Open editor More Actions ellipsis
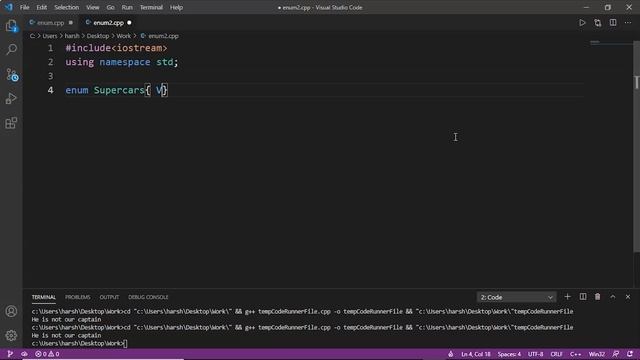The width and height of the screenshot is (640, 360). click(x=628, y=23)
